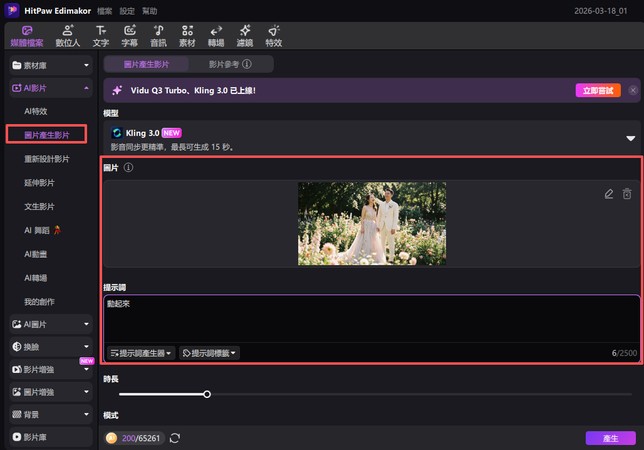
Task: Open the 幫助 menu
Action: pos(150,11)
